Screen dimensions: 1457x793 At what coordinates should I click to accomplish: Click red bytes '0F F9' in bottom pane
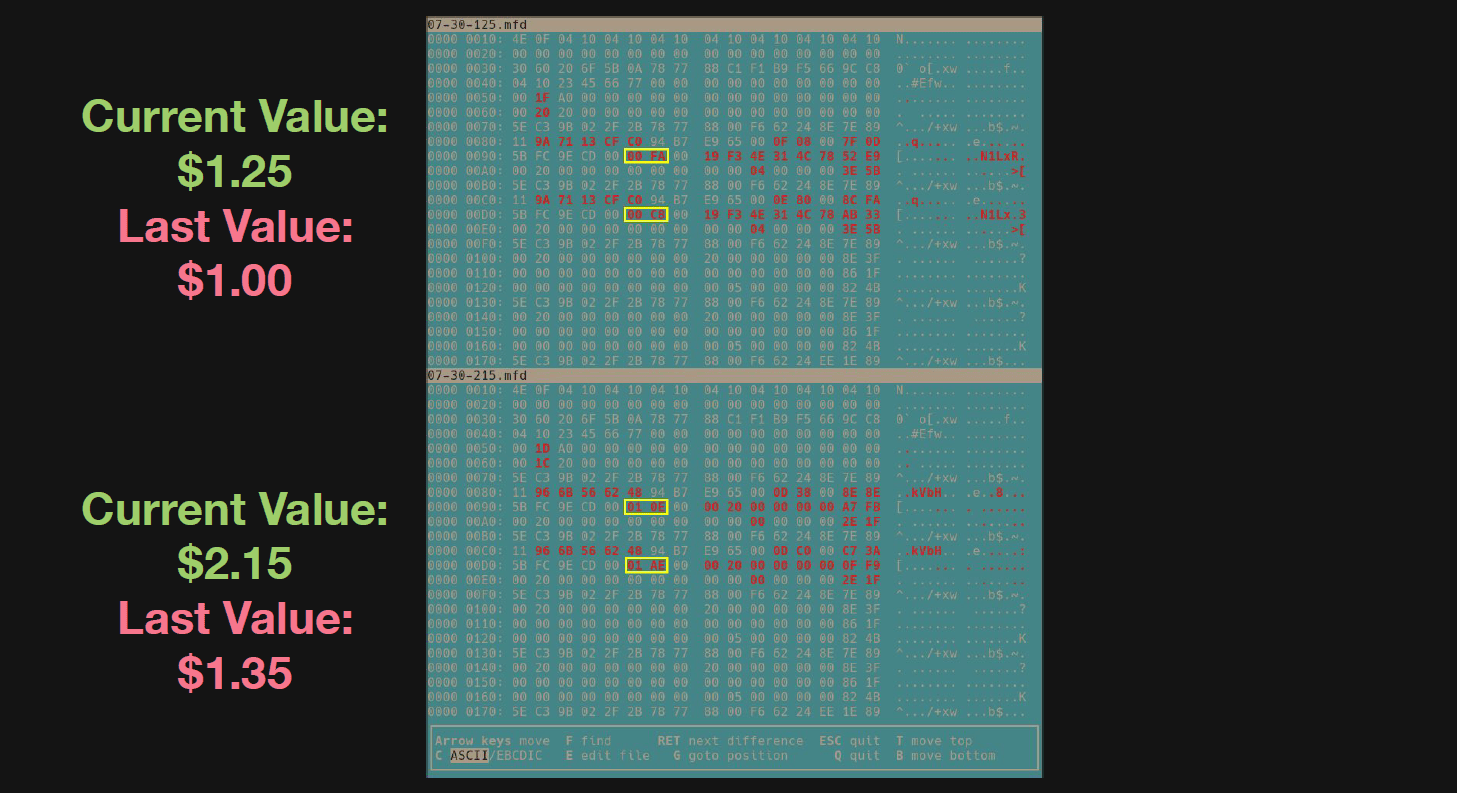pos(861,565)
